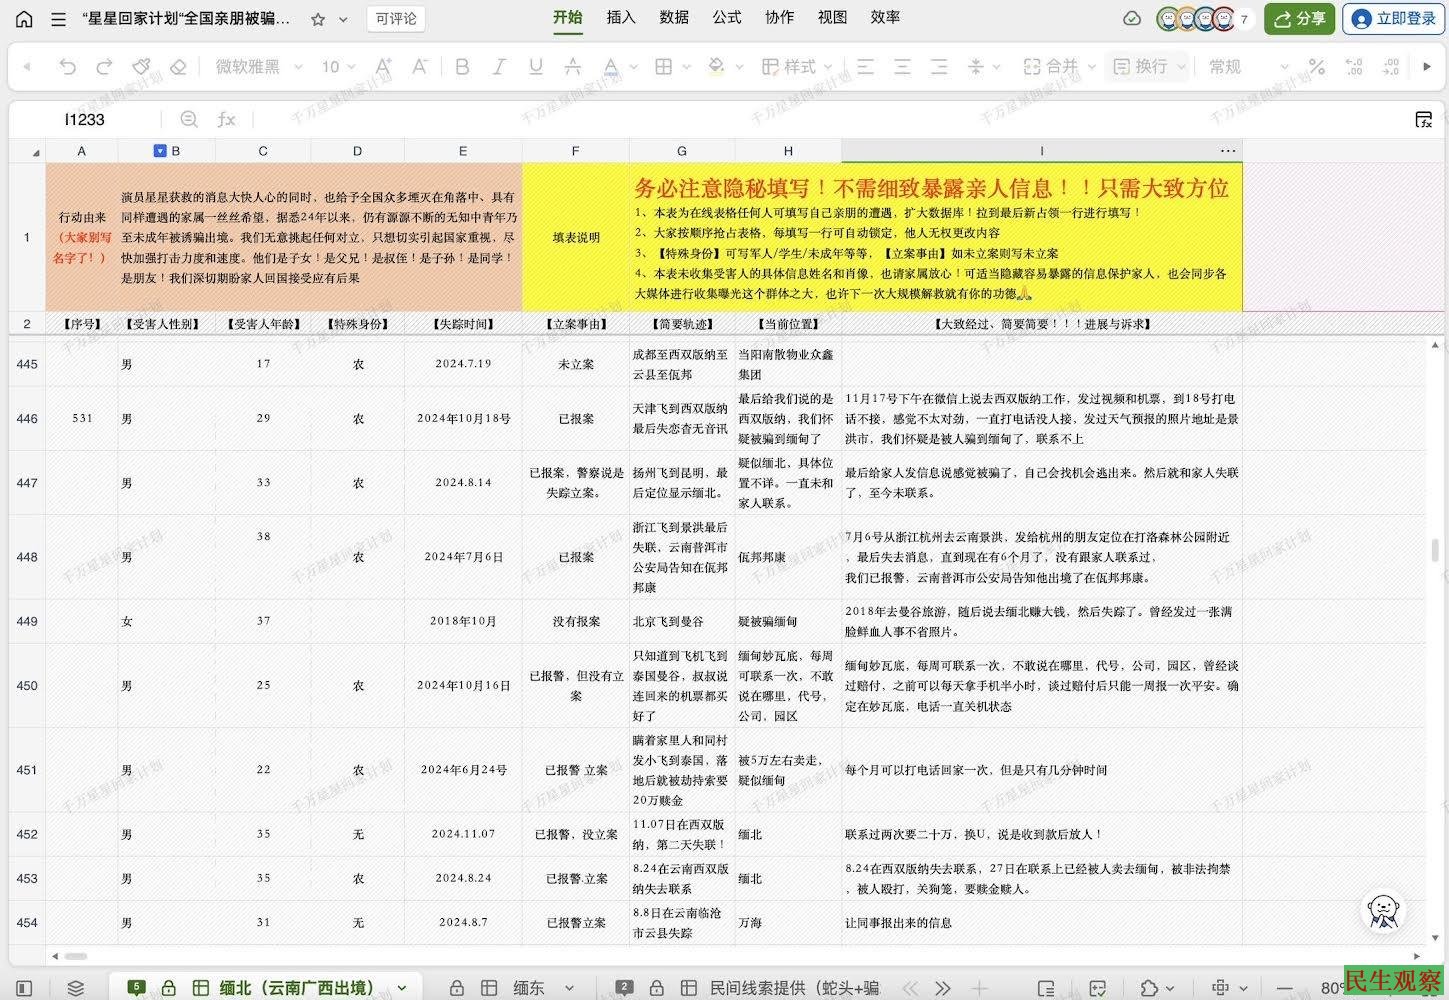Click the percent format icon

click(1316, 67)
